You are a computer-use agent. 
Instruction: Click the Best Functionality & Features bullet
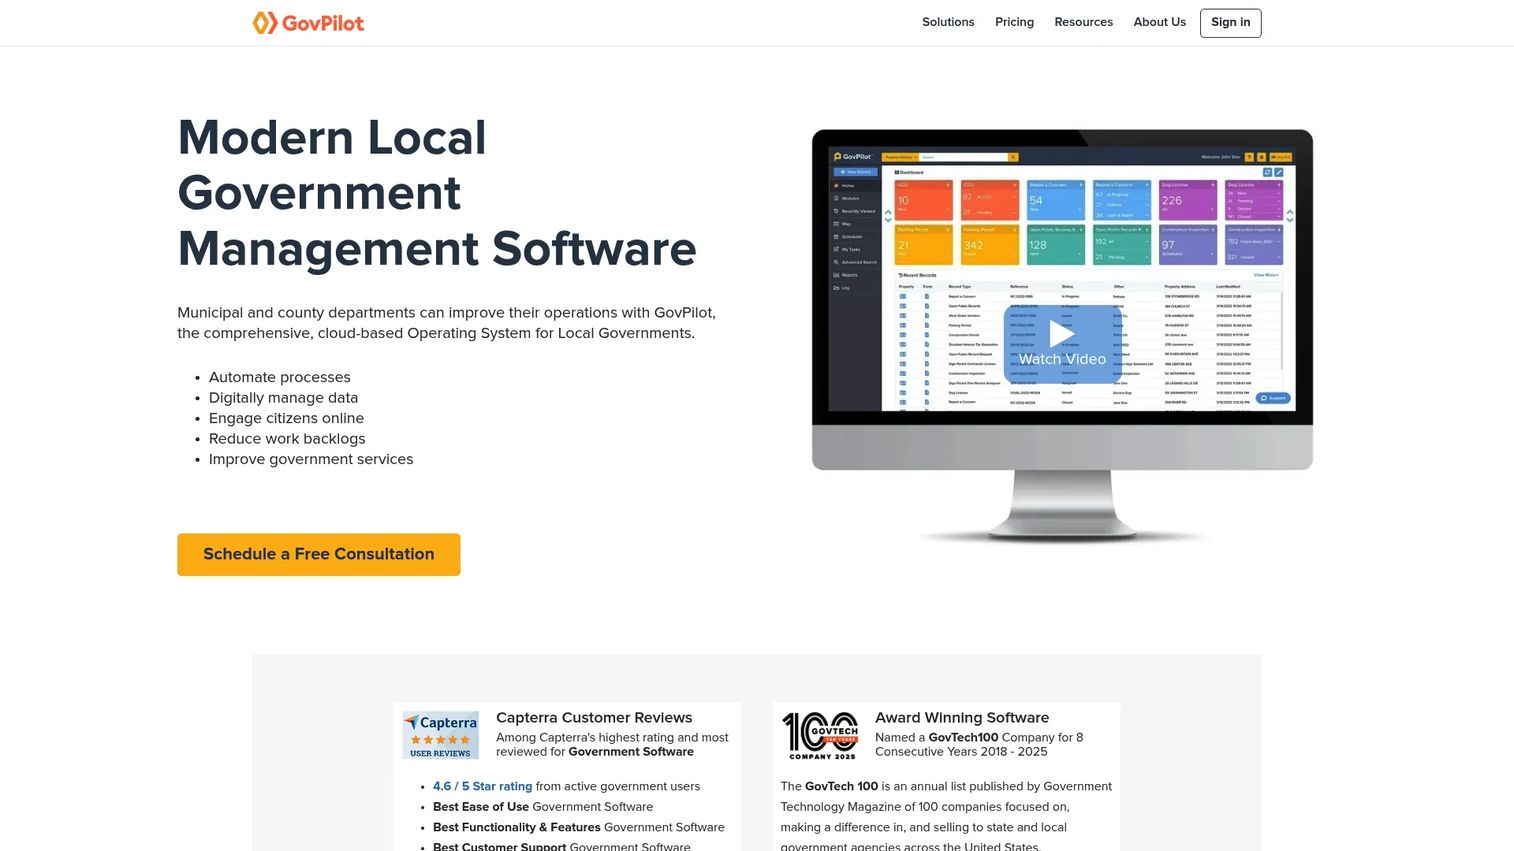tap(579, 827)
